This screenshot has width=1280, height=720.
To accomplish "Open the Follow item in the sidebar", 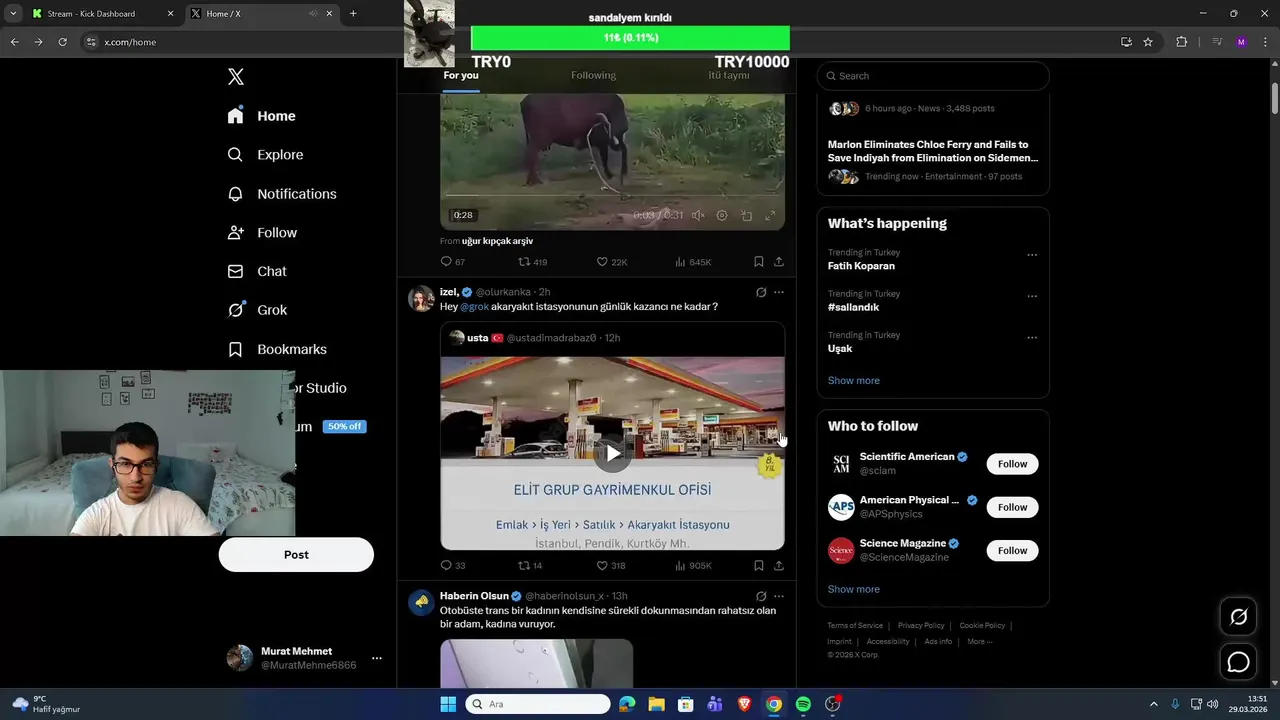I will (262, 232).
